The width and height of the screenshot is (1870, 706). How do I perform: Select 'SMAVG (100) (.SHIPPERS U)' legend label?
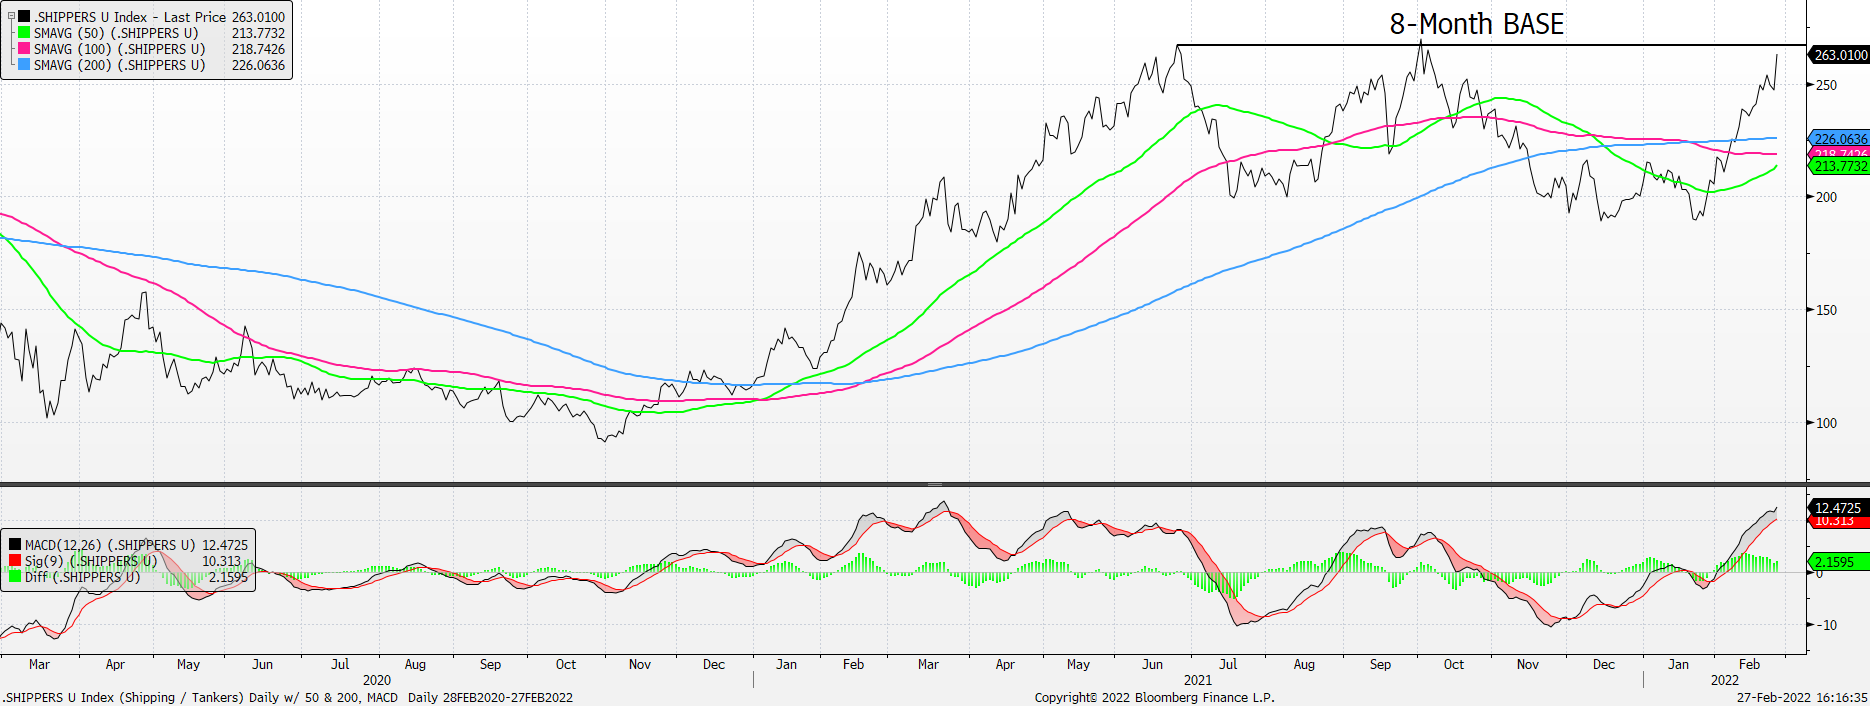pos(120,49)
